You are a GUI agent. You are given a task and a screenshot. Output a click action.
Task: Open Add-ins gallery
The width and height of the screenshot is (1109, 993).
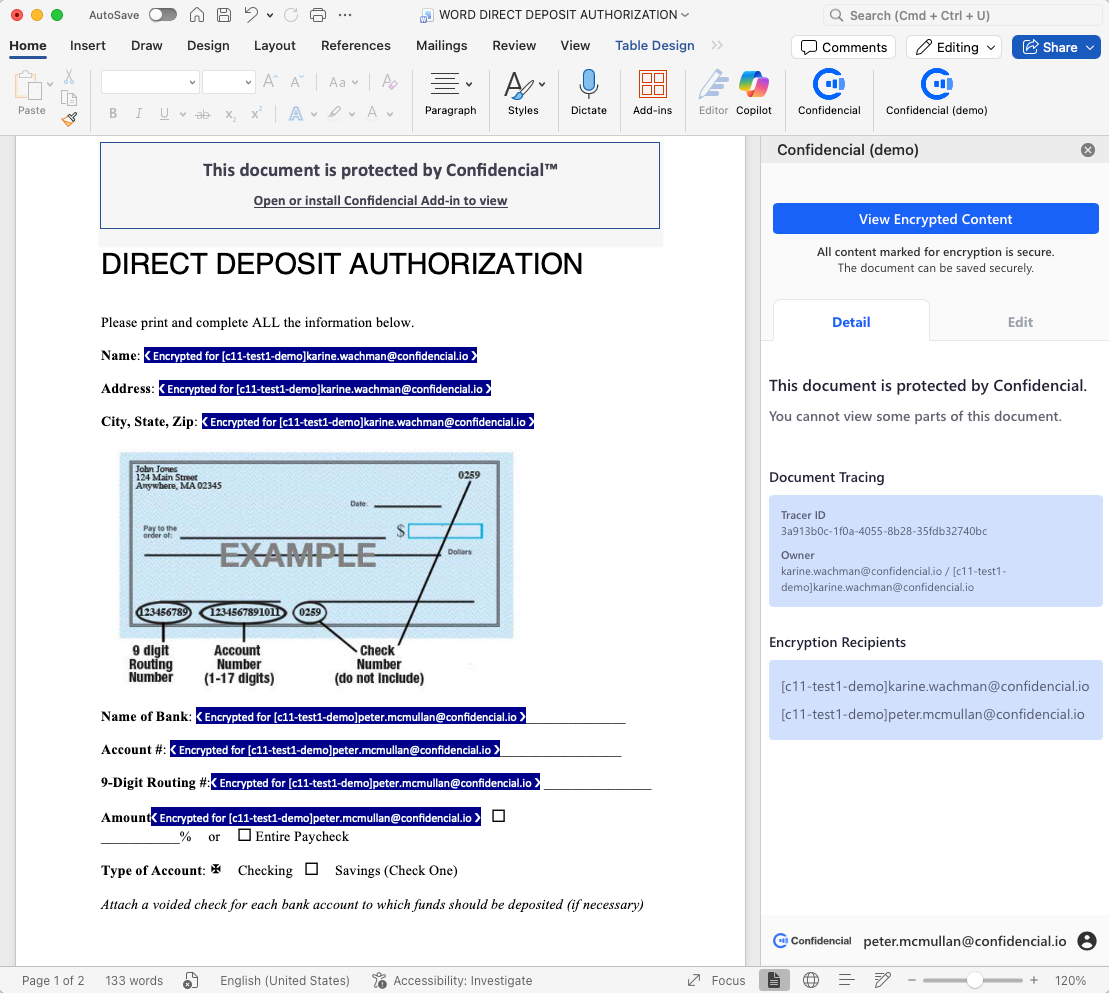point(652,92)
